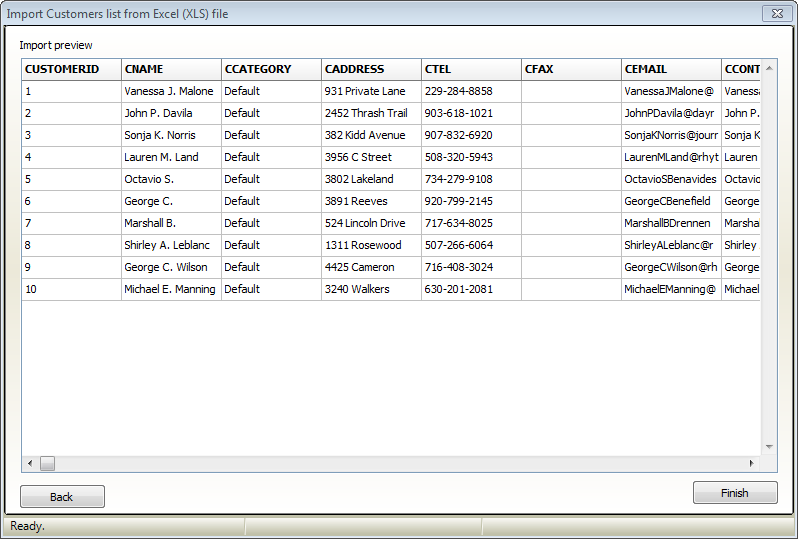Select email cell 'GeorgeCWilson@rh'
This screenshot has width=798, height=539.
point(671,267)
